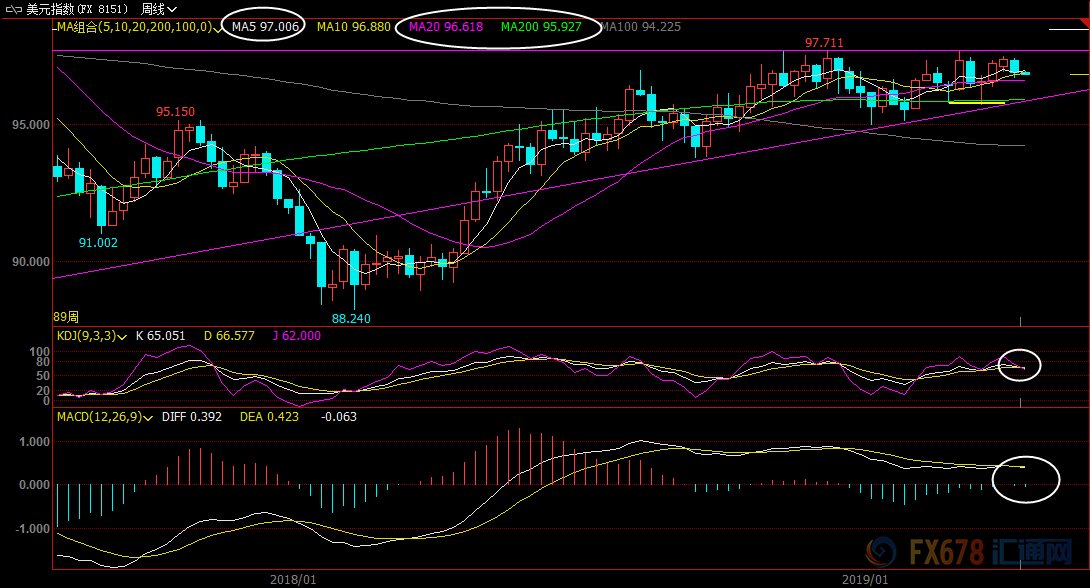Expand the KDJ(9,3,3) indicator dropdown
The image size is (1090, 588).
[x=122, y=337]
